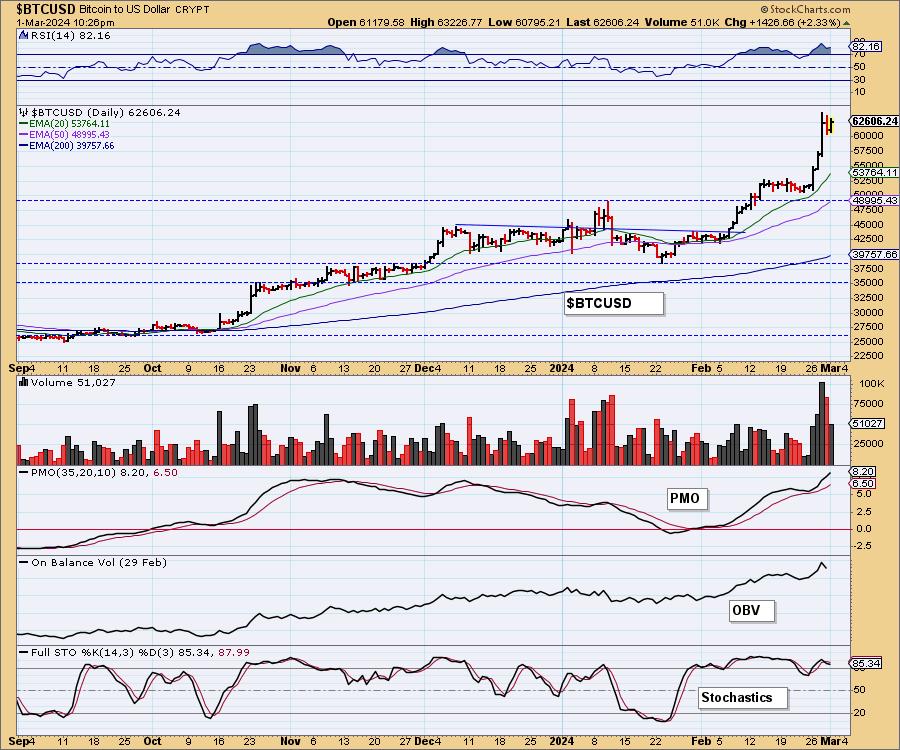Image resolution: width=900 pixels, height=750 pixels.
Task: Click the StockCharts.com copyright label
Action: (805, 9)
